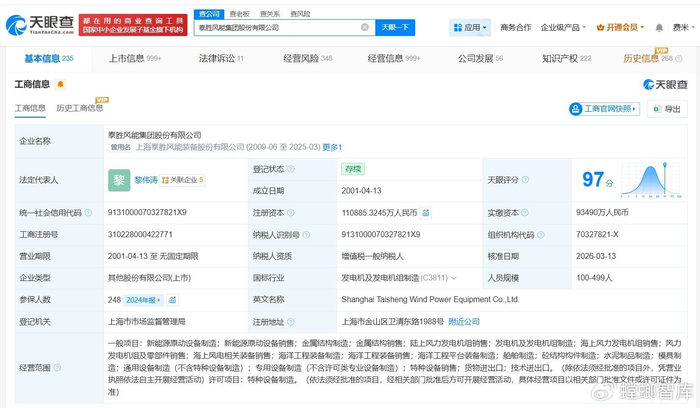This screenshot has width=700, height=408.
Task: Click the chart icon beside registered capital
Action: click(425, 214)
